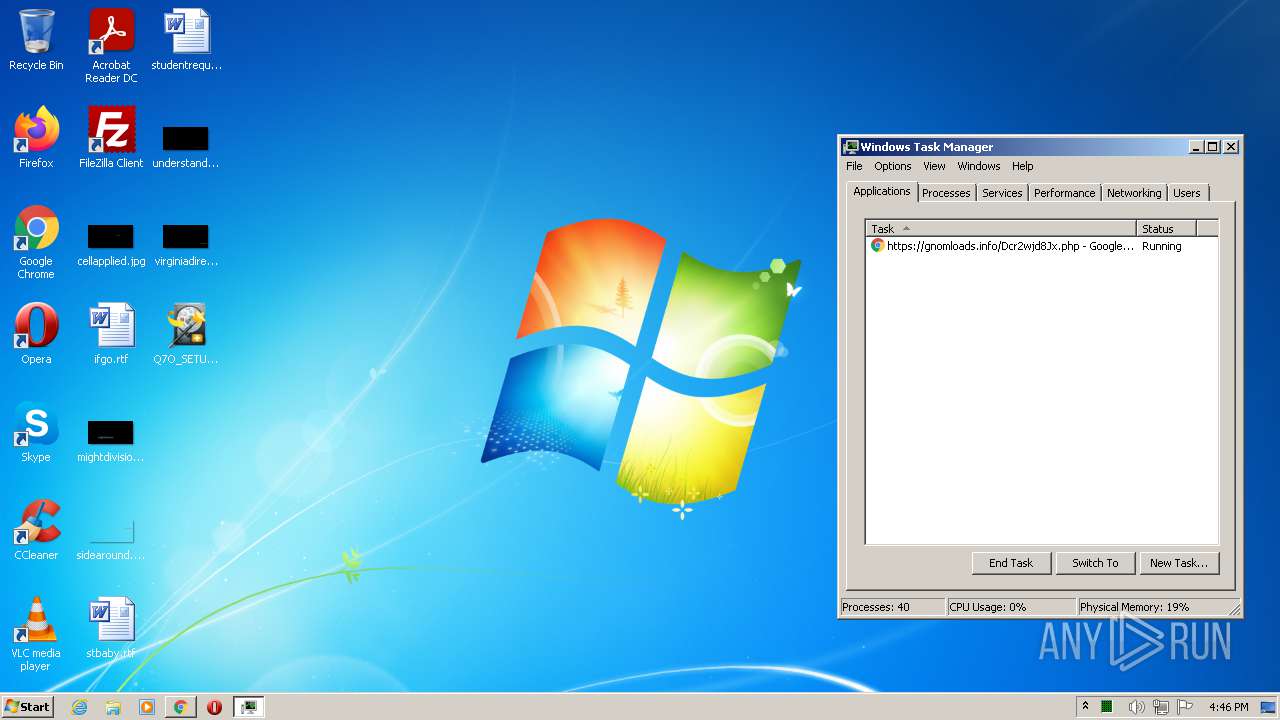
Task: Select the virginiadire... file icon
Action: coord(186,245)
